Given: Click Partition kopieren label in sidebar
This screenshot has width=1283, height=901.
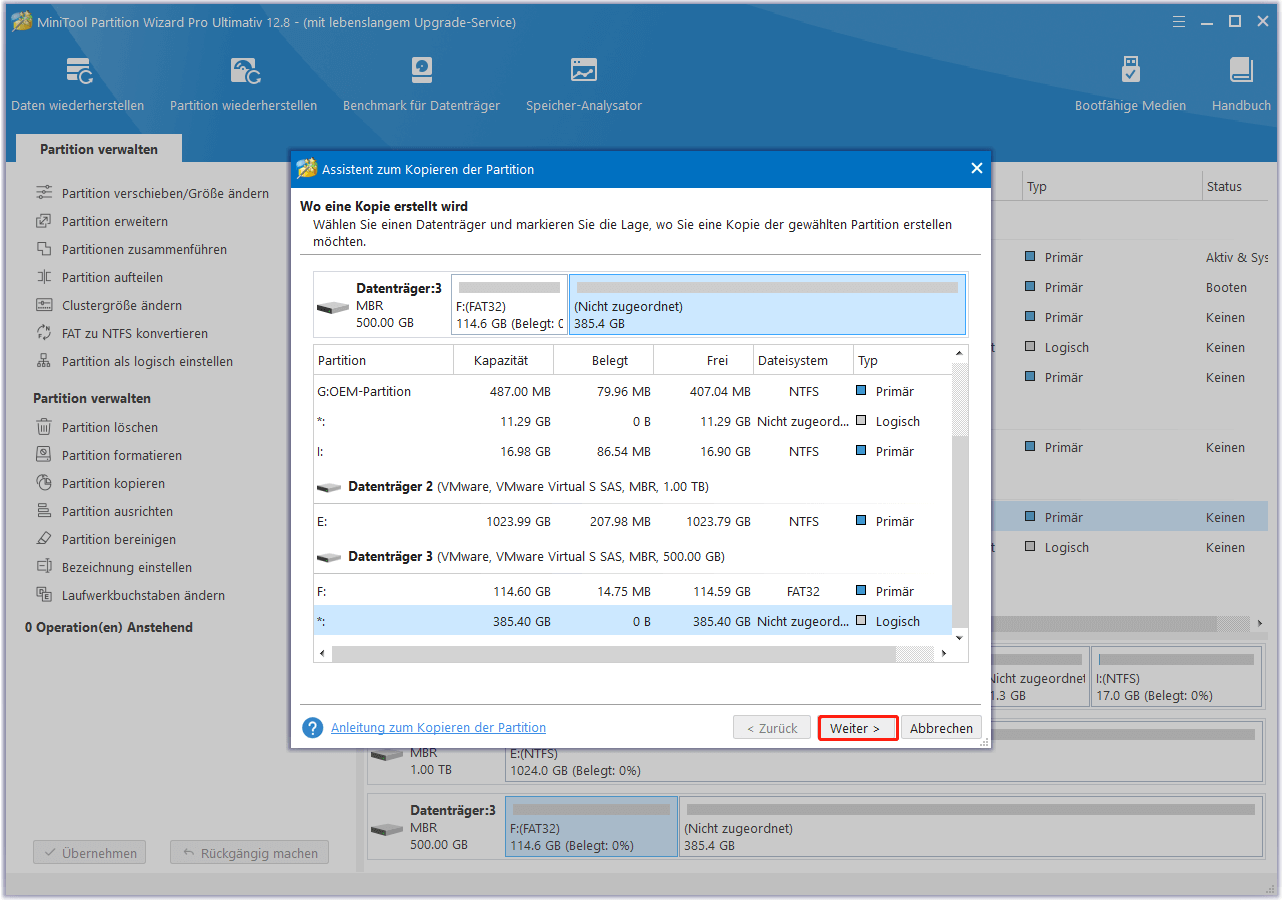Looking at the screenshot, I should coord(114,483).
